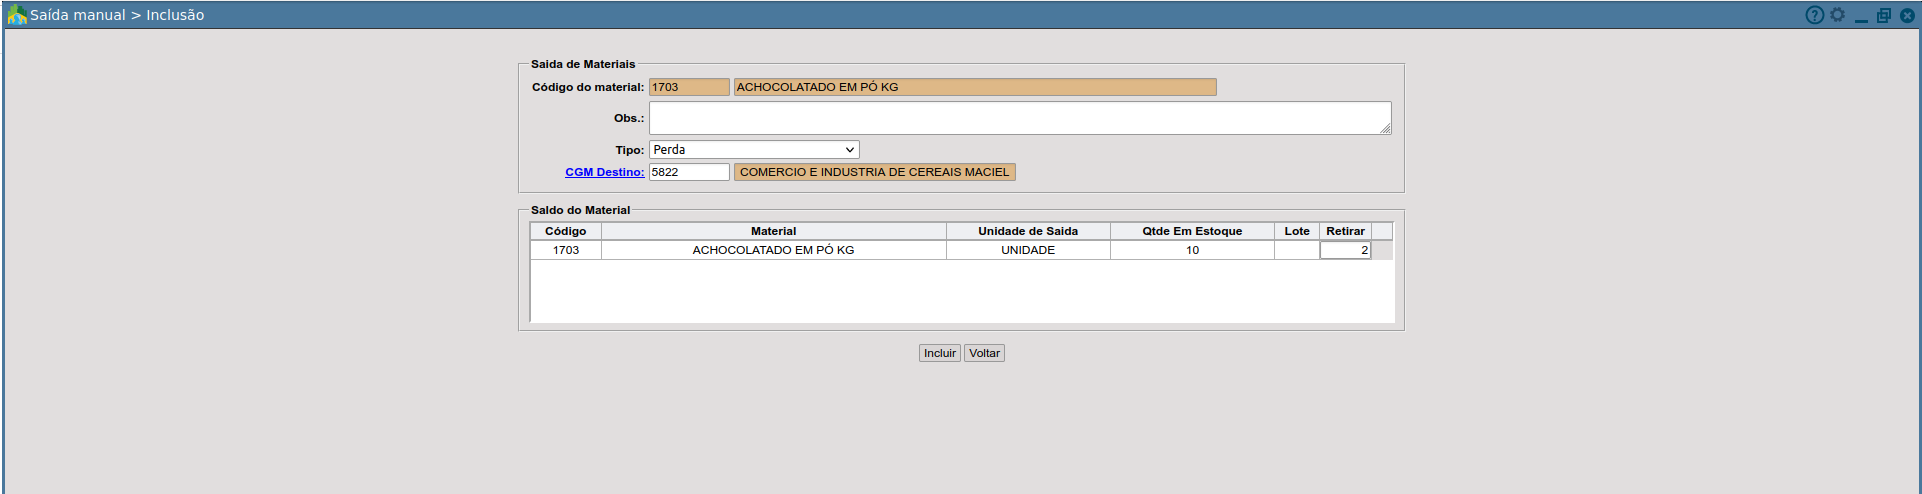The width and height of the screenshot is (1922, 494).
Task: Click the Unidade de Saída column header
Action: [1027, 231]
